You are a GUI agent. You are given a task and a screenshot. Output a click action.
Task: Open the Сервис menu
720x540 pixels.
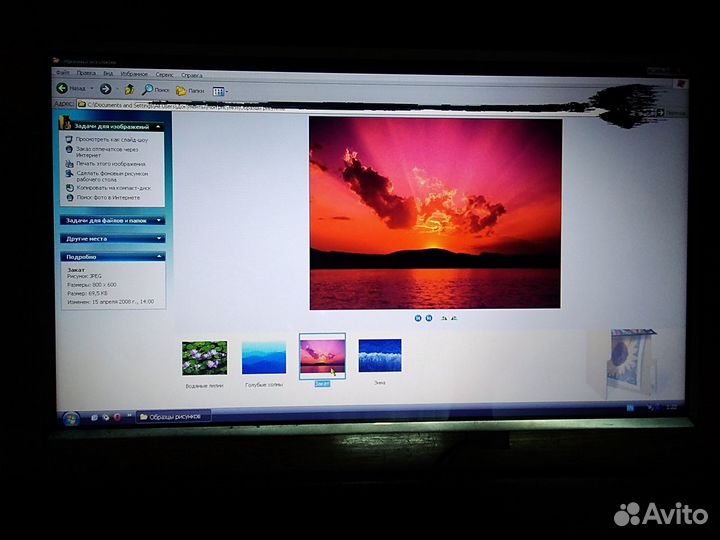[x=164, y=74]
